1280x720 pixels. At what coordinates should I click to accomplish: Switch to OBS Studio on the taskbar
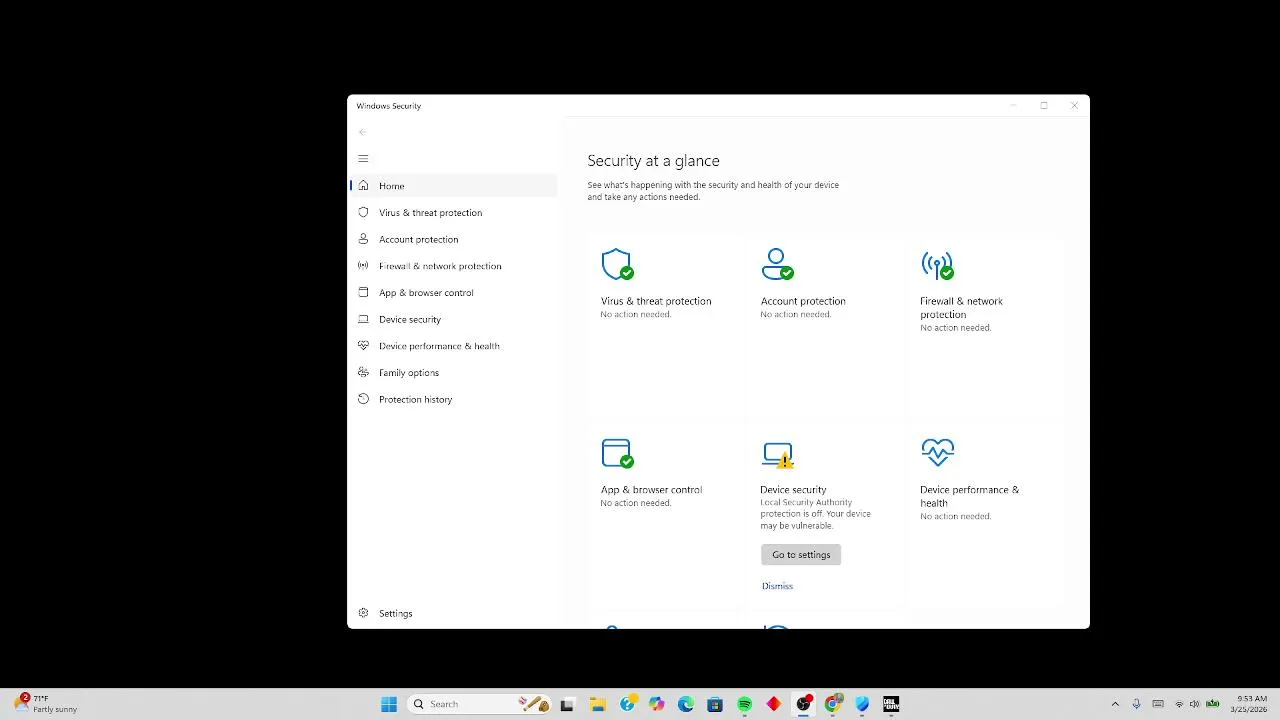click(x=803, y=704)
